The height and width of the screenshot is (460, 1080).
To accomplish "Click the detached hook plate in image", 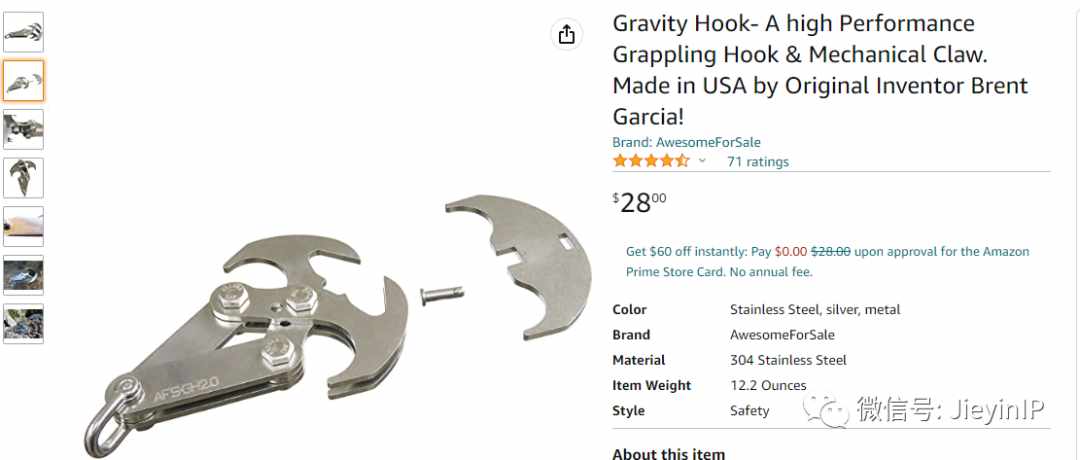I will coord(517,266).
